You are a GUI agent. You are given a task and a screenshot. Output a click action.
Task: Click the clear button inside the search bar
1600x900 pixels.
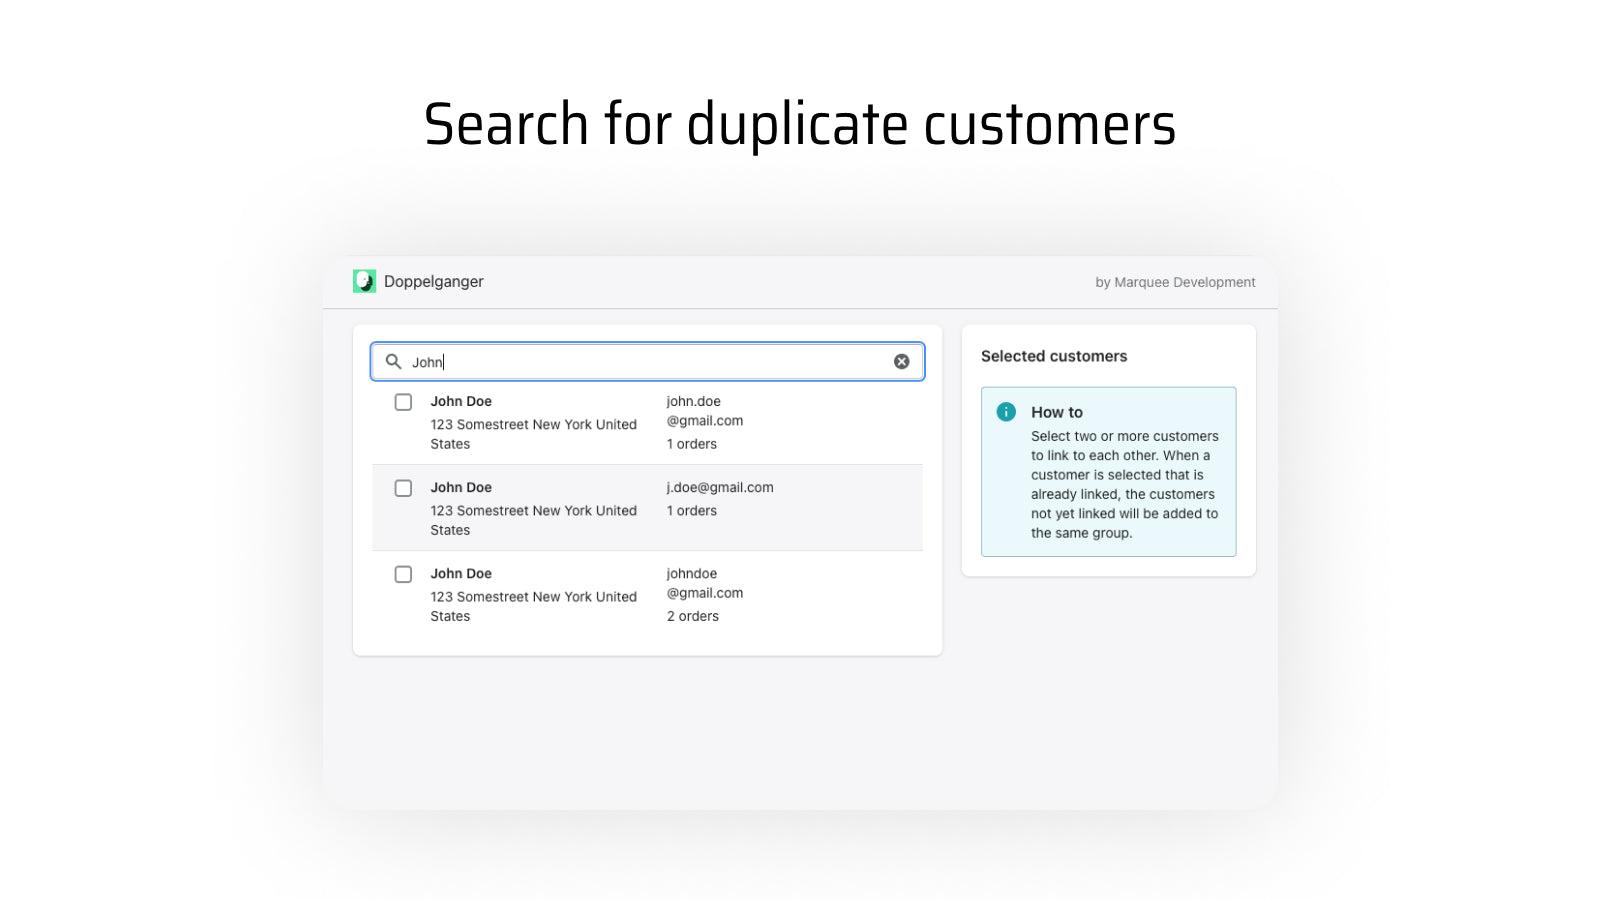pyautogui.click(x=900, y=361)
